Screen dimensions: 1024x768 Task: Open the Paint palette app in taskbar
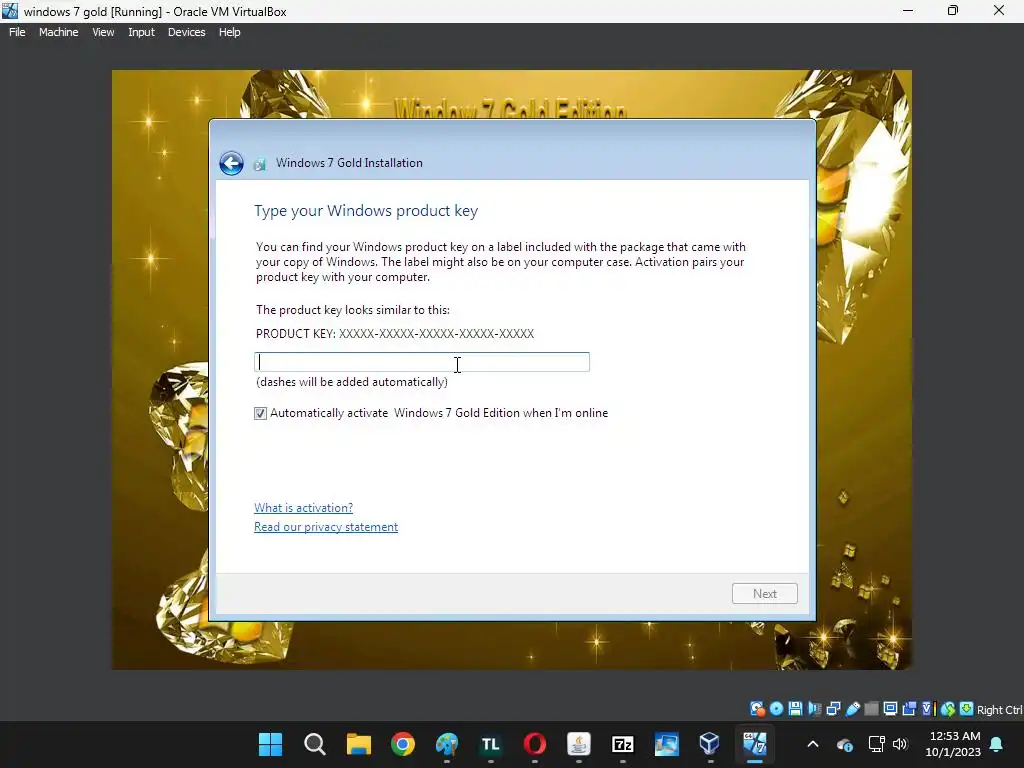pos(447,744)
